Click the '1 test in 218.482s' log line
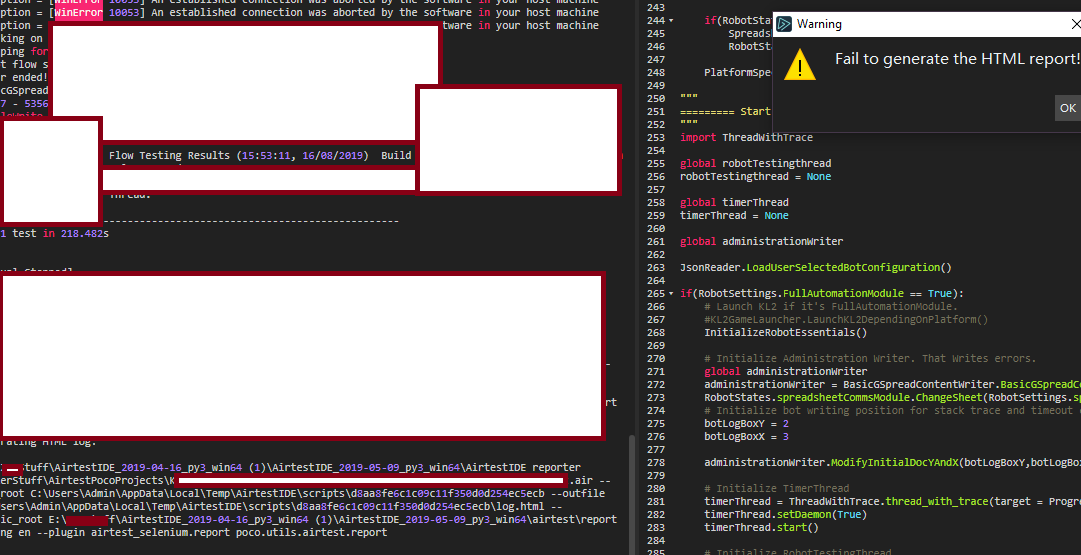1081x555 pixels. pos(54,234)
